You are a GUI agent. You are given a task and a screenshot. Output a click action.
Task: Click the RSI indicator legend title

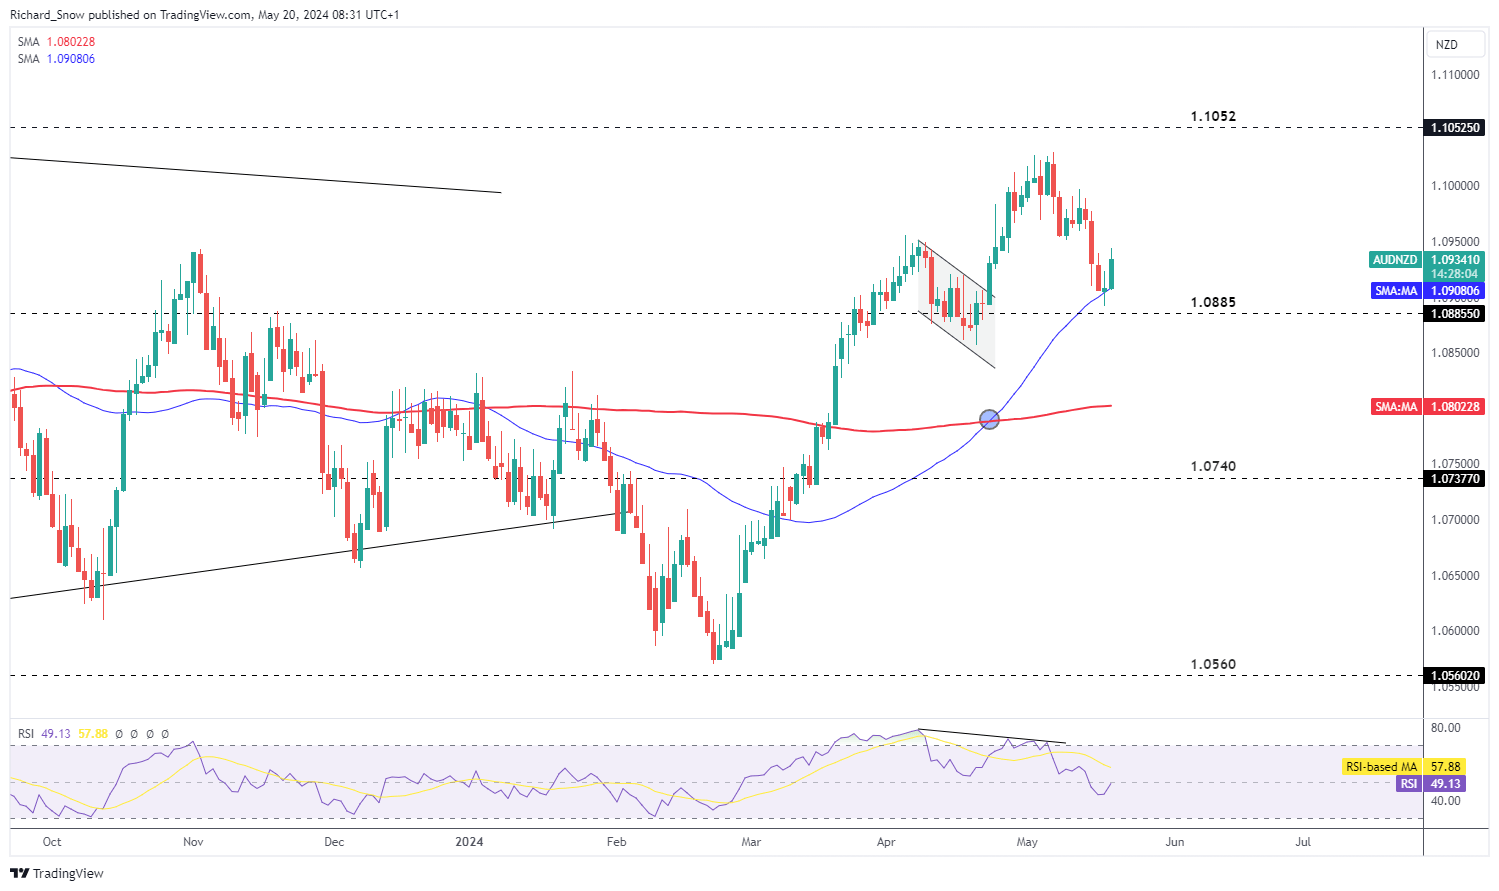27,734
